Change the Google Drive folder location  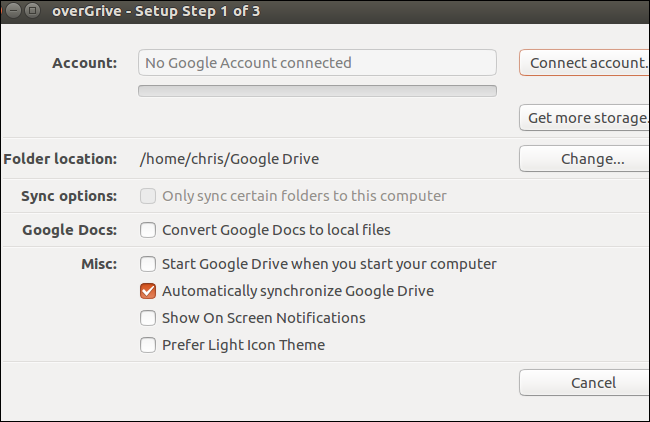[584, 158]
